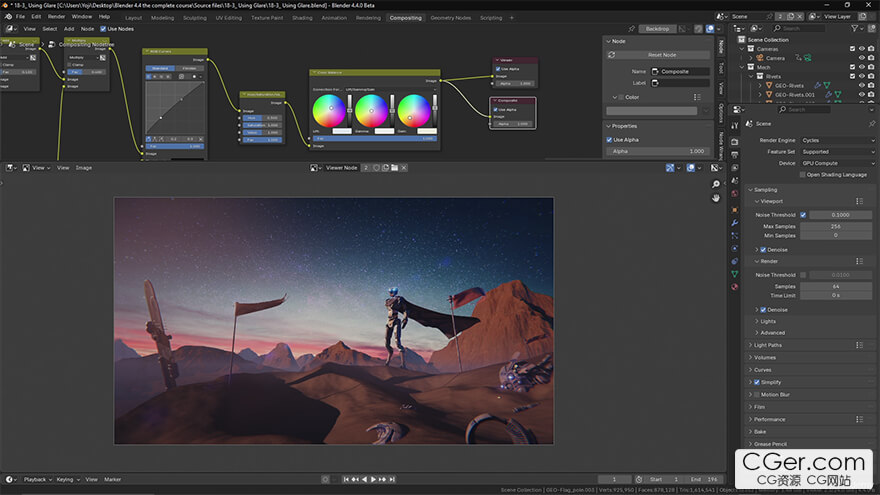Open the Modifiers wrench properties tab
Screen dimensions: 880x495
tap(735, 223)
